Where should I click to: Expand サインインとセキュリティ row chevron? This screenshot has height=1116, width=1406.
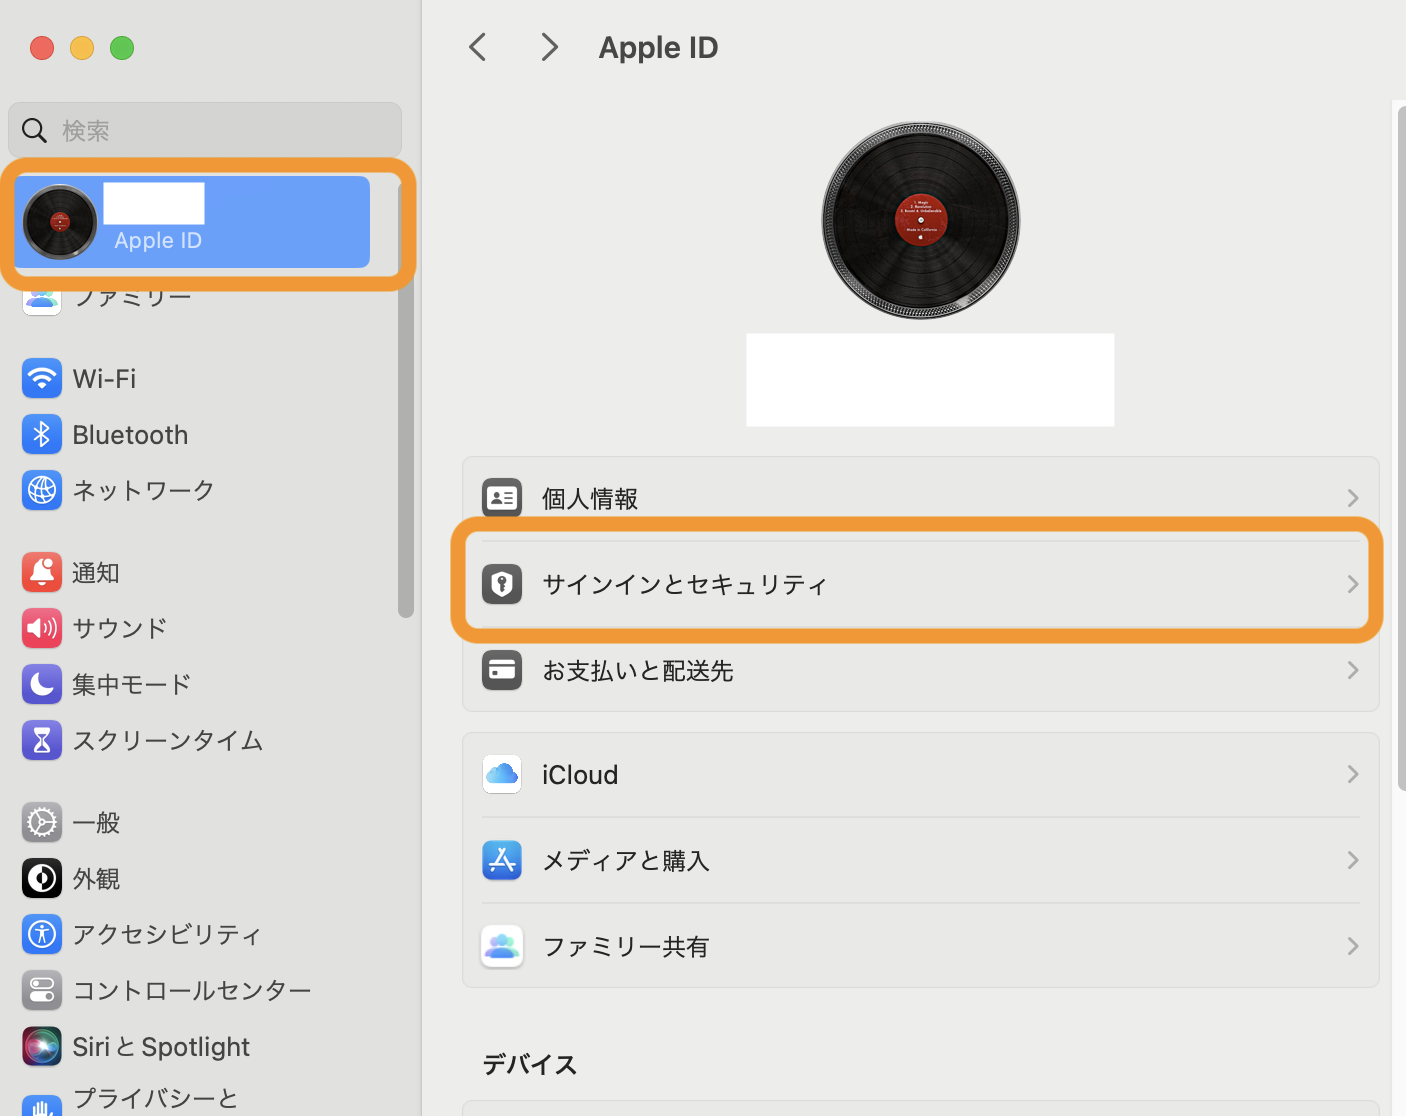tap(1352, 584)
